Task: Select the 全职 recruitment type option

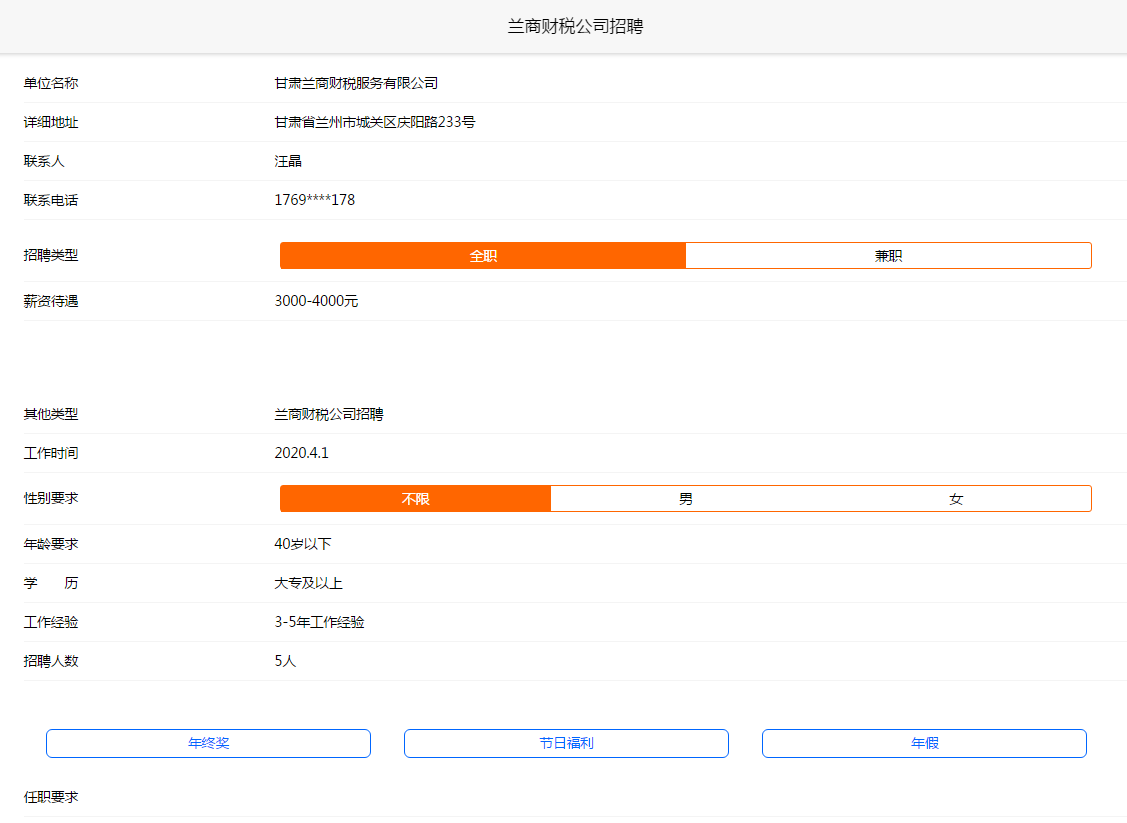Action: [x=483, y=256]
